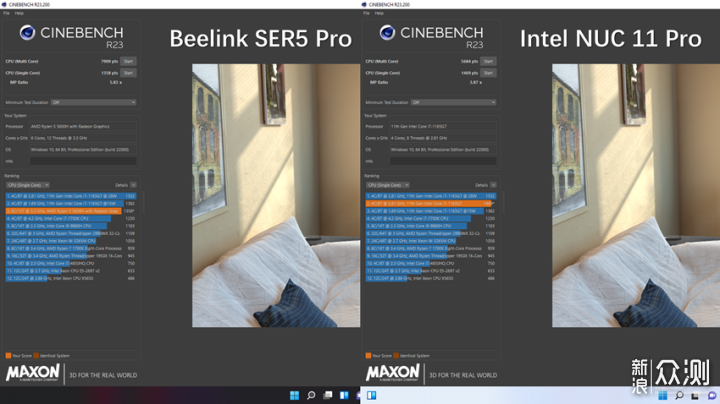The width and height of the screenshot is (720, 404).
Task: Start CPU Multi Core test in left window
Action: [128, 61]
